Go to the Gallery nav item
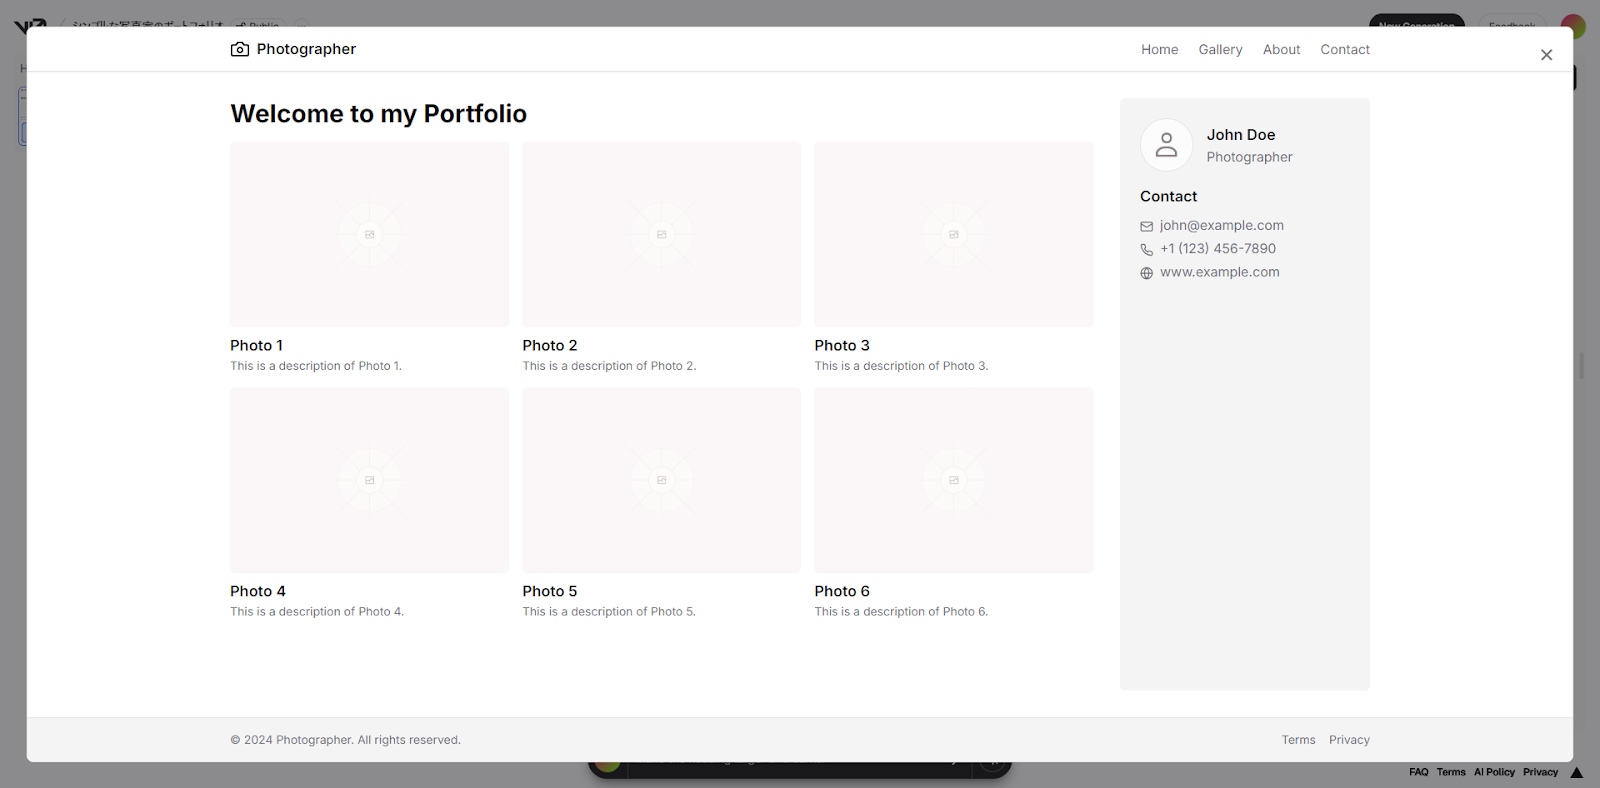1600x788 pixels. 1220,49
